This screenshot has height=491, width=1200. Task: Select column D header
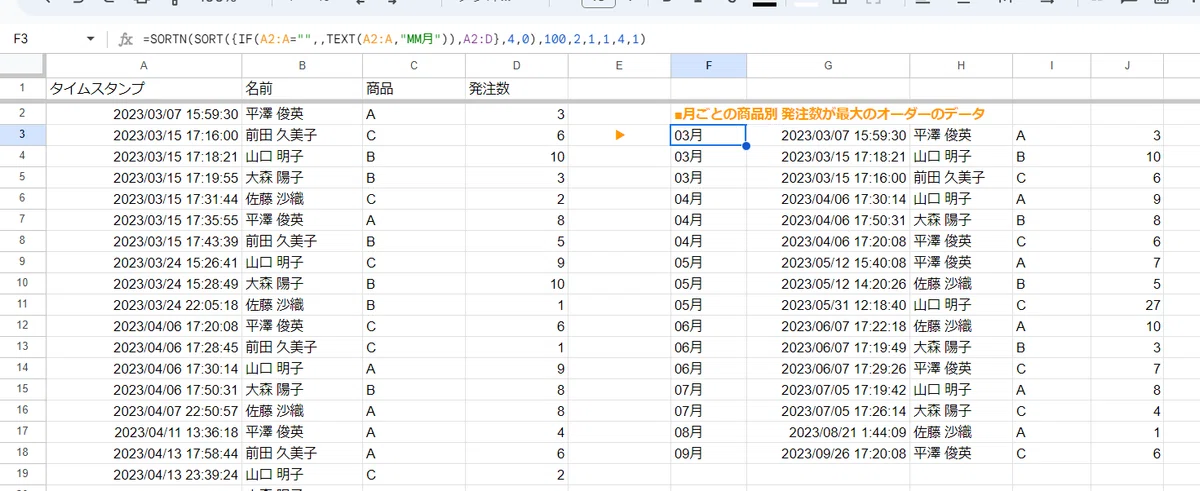pyautogui.click(x=517, y=66)
